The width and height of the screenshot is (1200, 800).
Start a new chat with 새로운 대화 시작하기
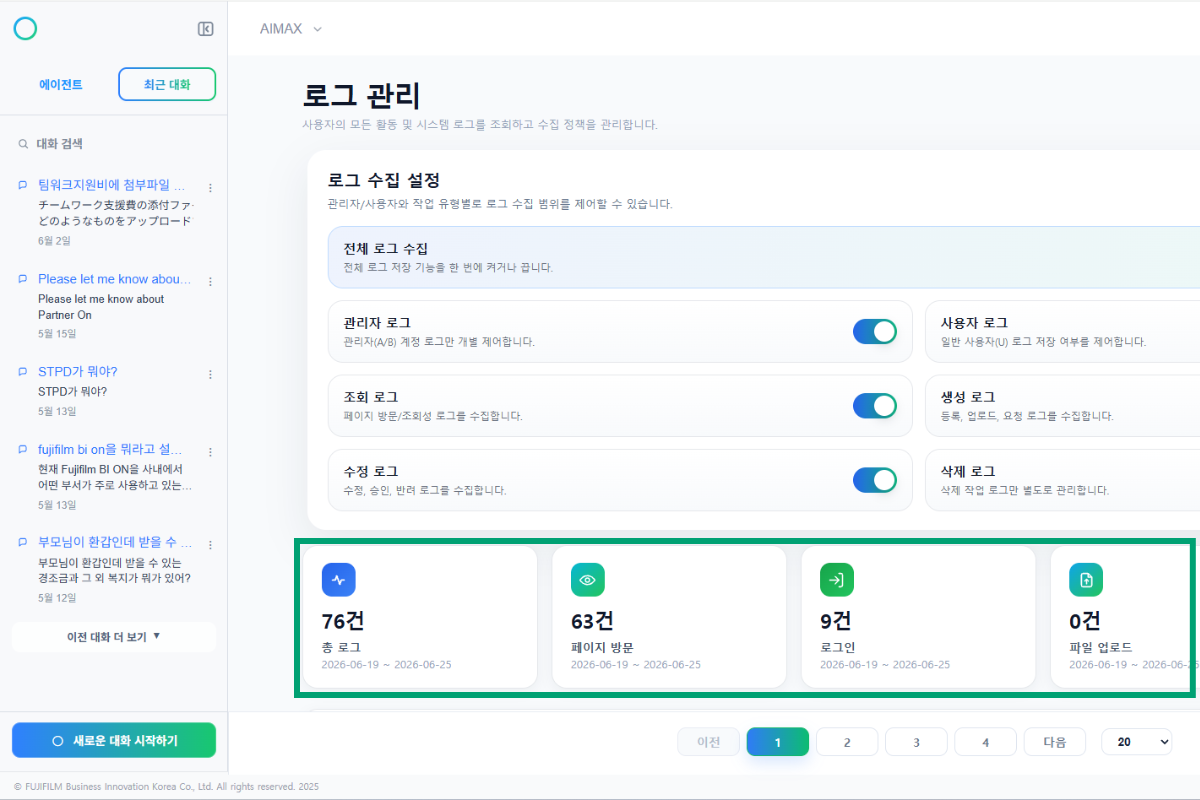114,741
